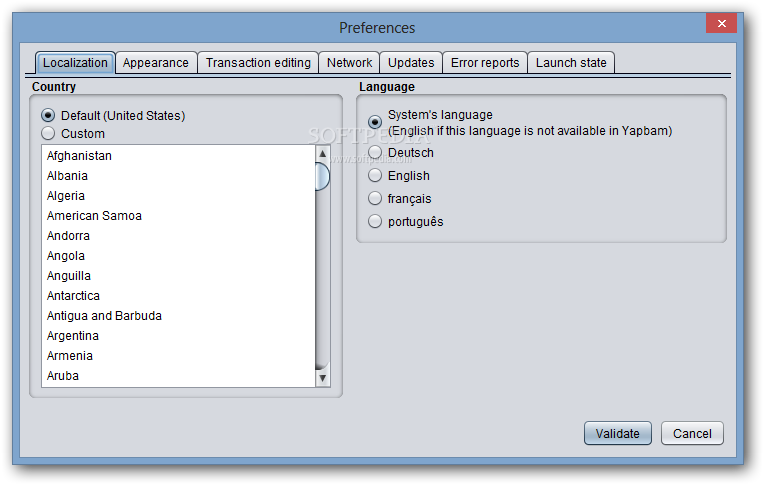The image size is (764, 485).
Task: Select Andorra in the country list
Action: (x=179, y=235)
